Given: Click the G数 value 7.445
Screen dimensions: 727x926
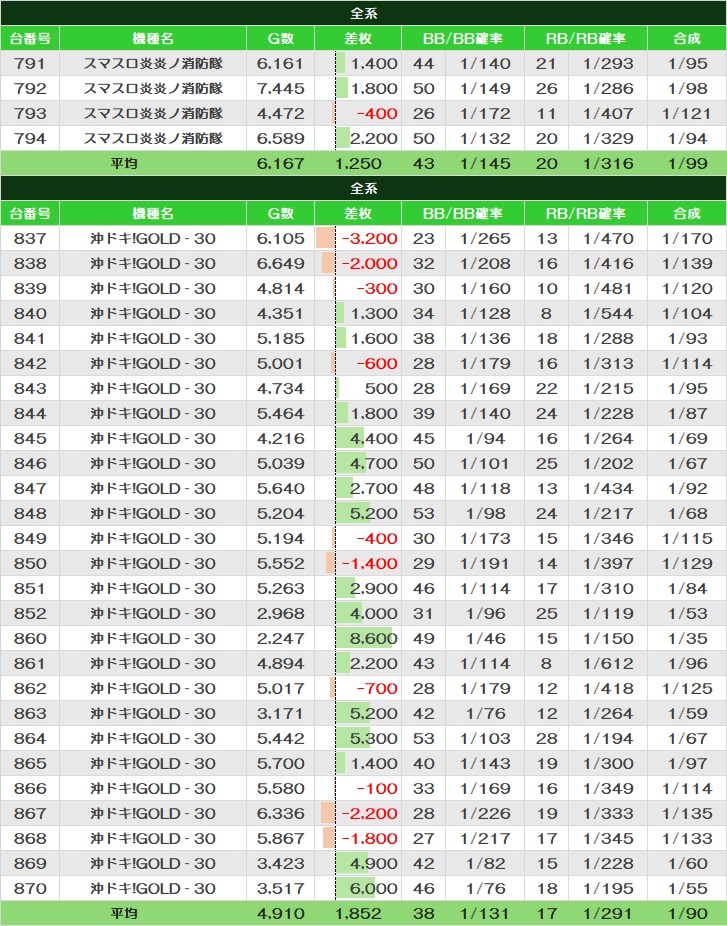Looking at the screenshot, I should pos(281,89).
